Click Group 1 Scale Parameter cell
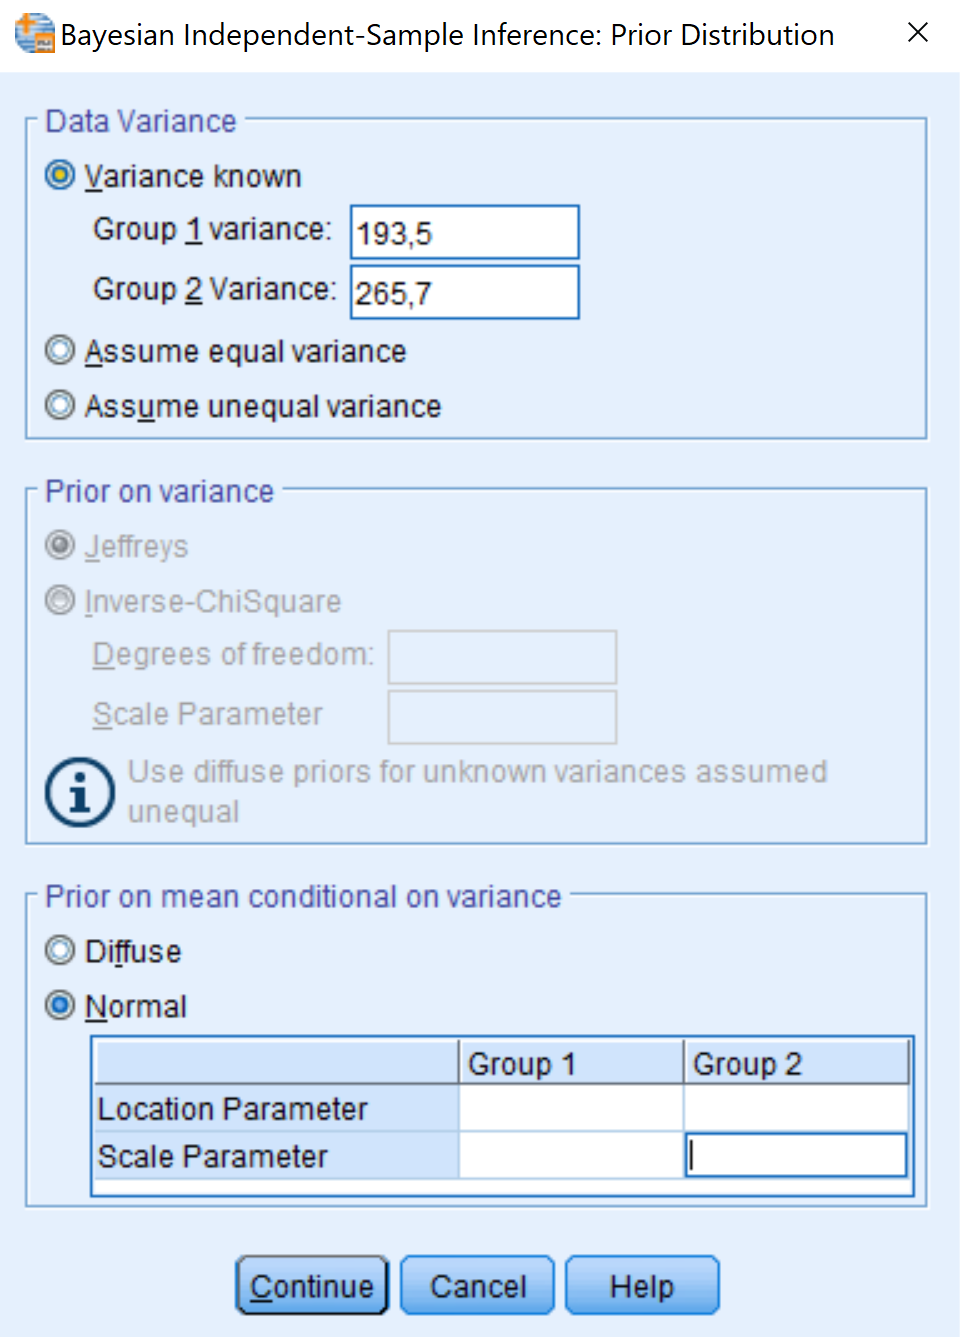960x1337 pixels. click(570, 1156)
